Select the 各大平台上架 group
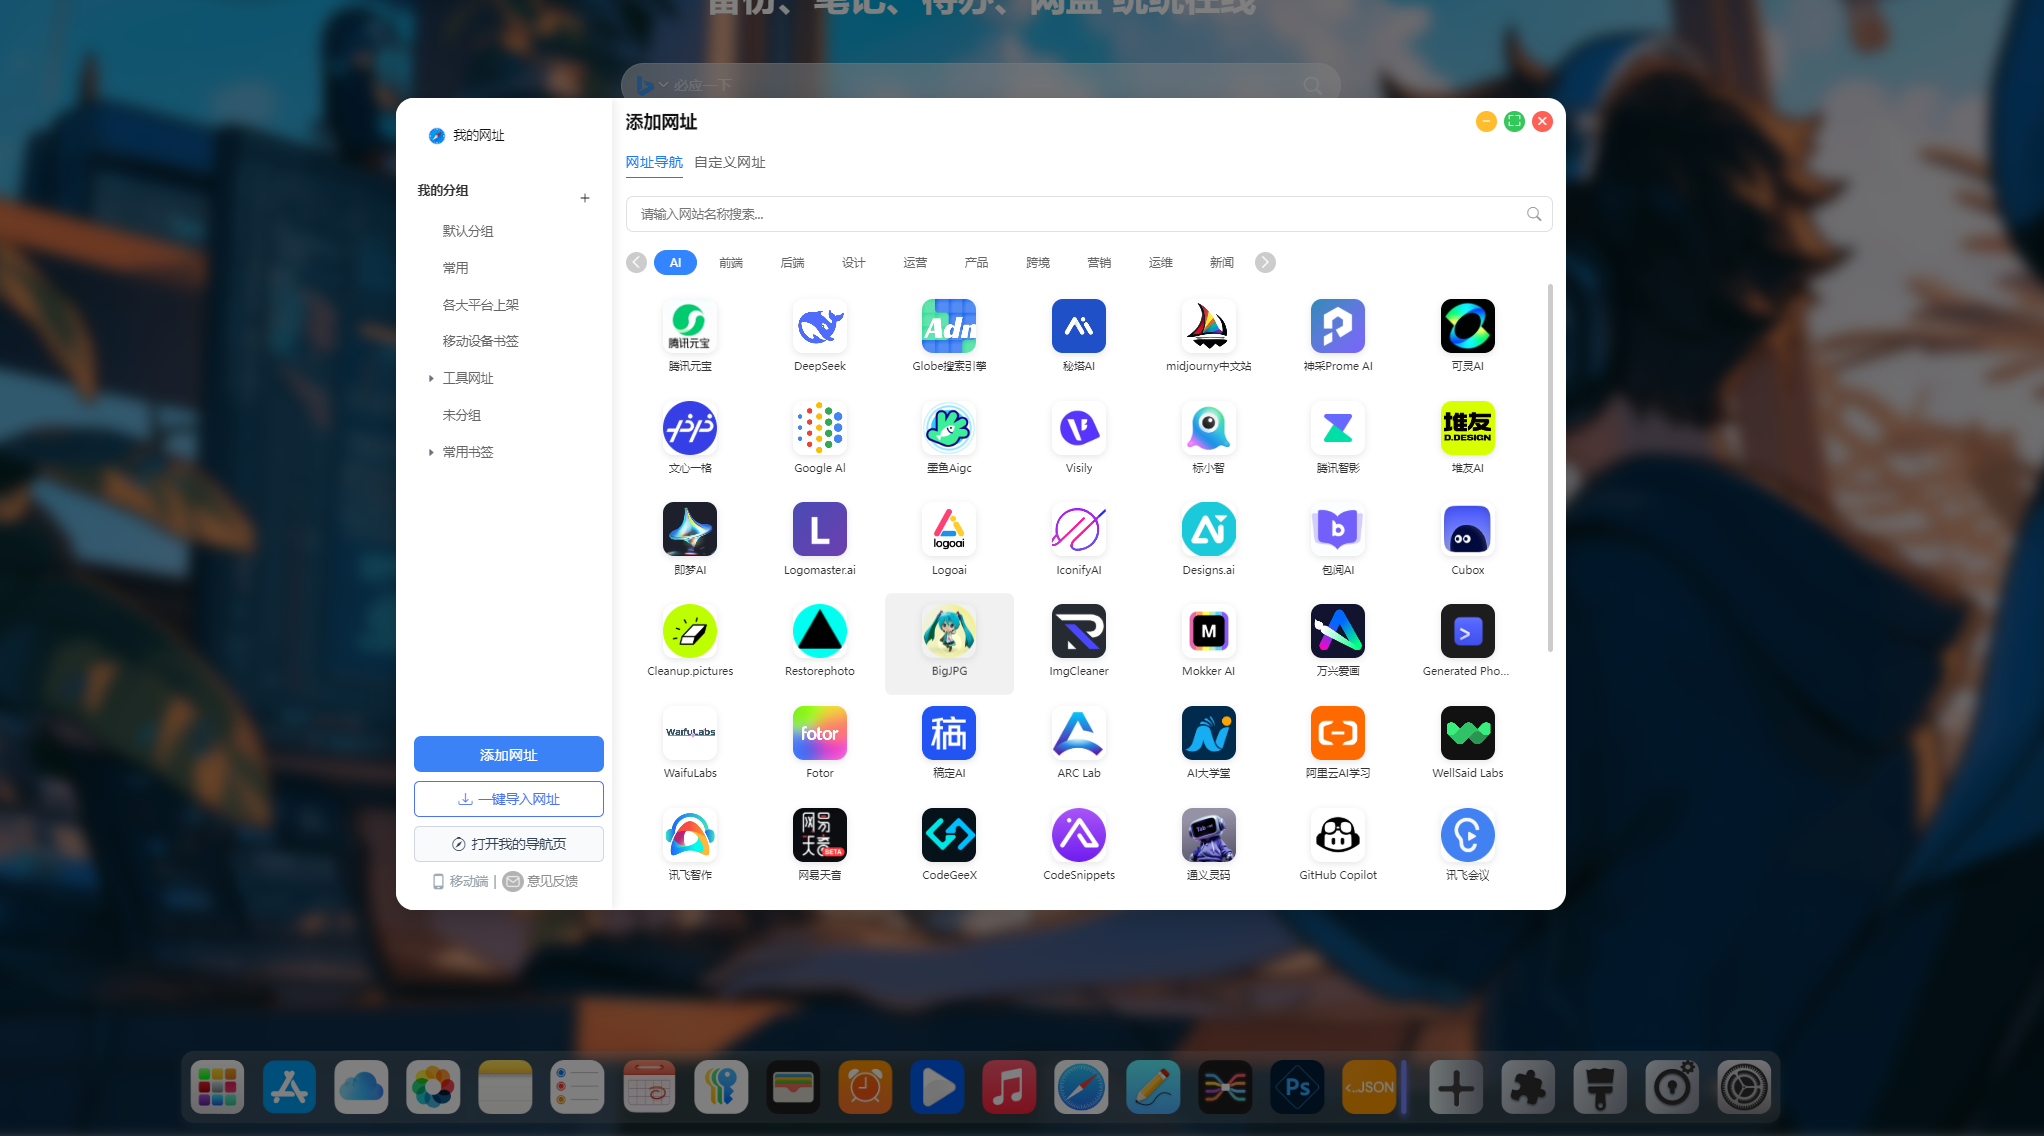The height and width of the screenshot is (1136, 2044). click(x=481, y=305)
